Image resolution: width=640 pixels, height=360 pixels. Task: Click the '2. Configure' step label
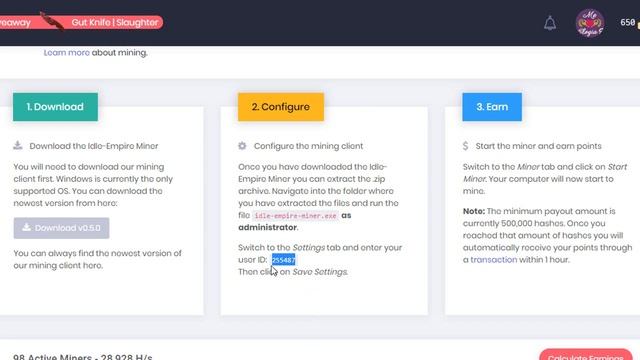(281, 107)
